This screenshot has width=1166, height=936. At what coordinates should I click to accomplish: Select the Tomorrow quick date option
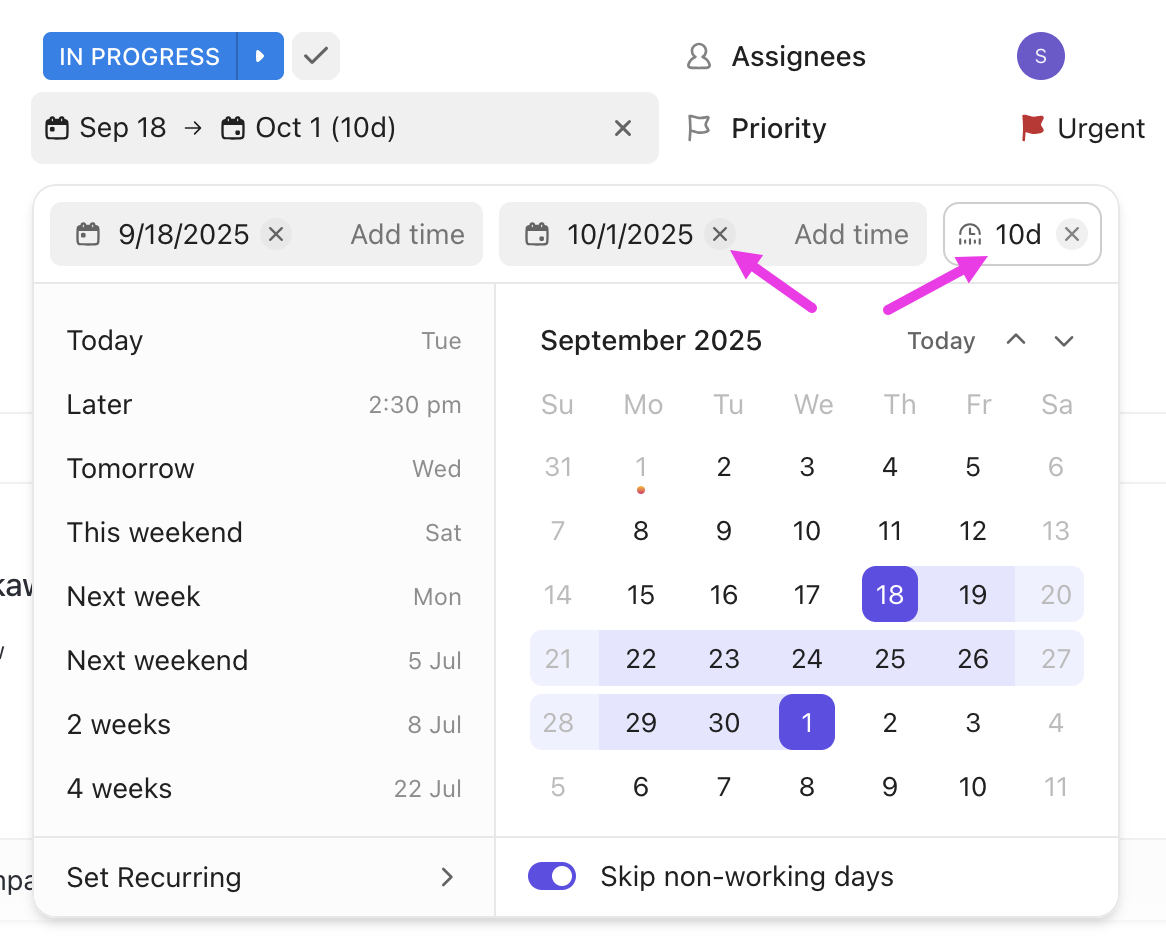click(131, 468)
